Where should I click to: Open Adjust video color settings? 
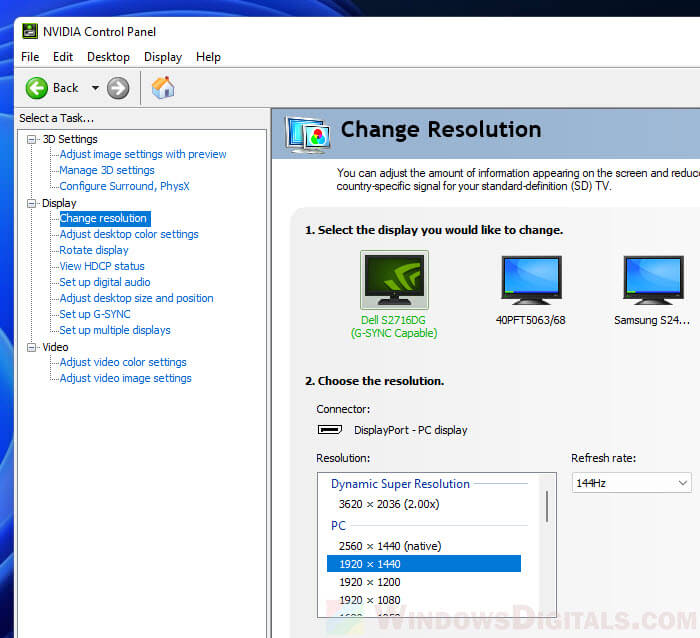[123, 362]
